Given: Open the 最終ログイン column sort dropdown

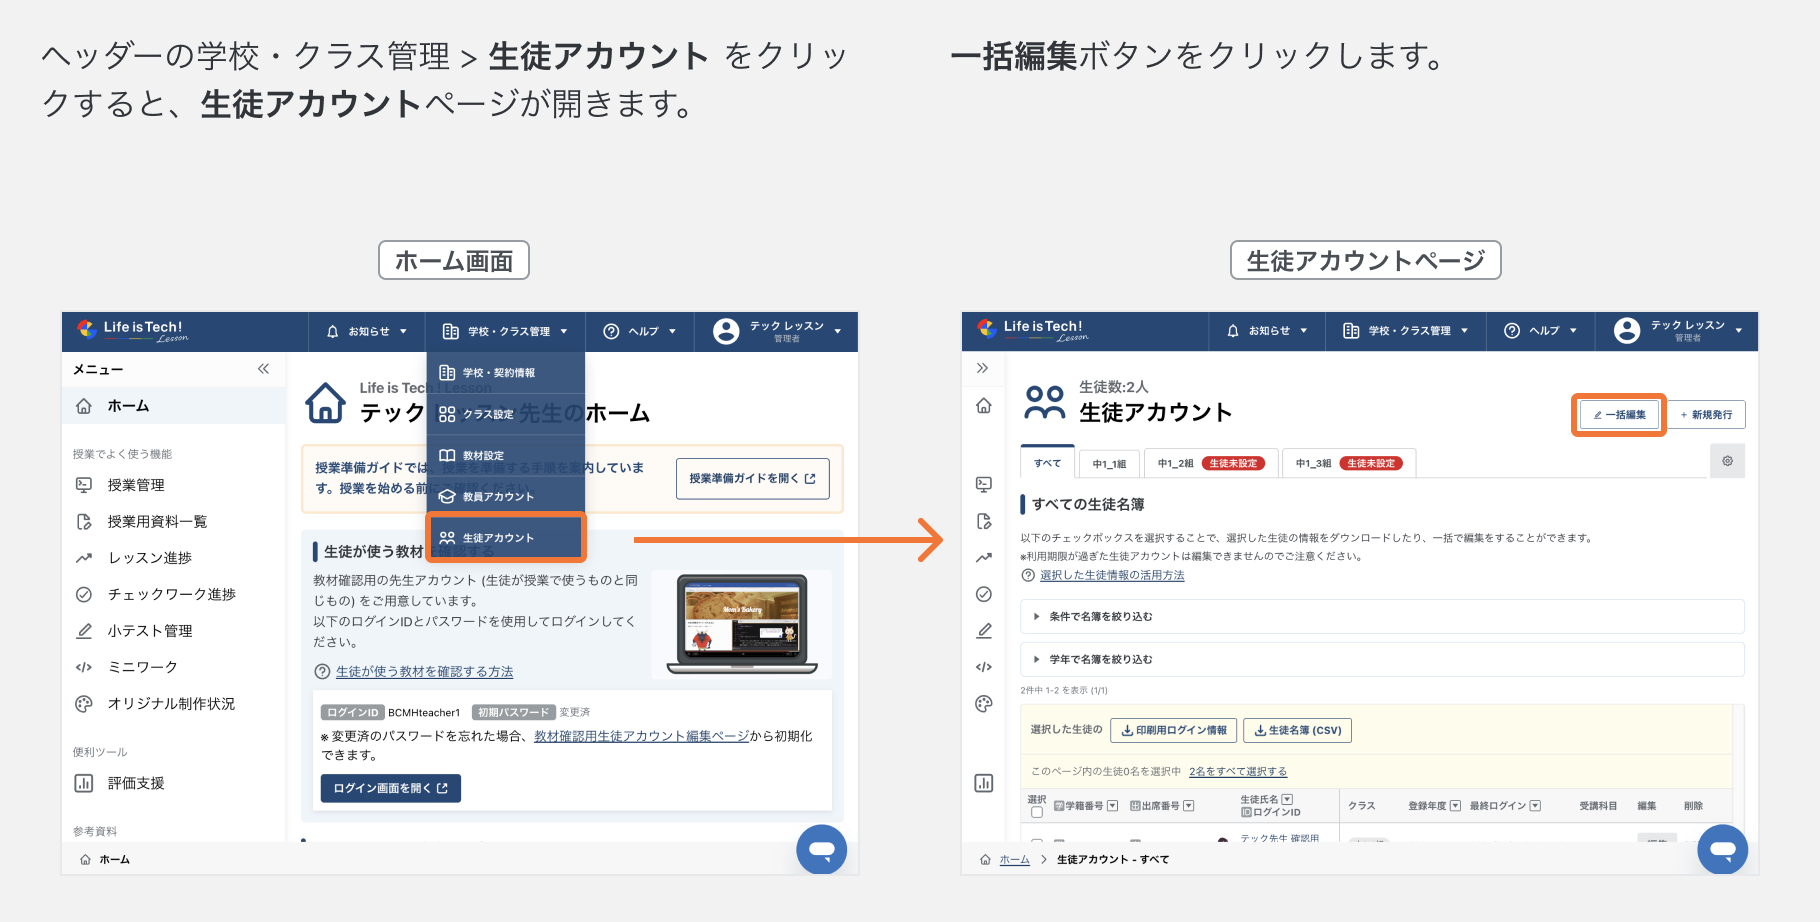Looking at the screenshot, I should [x=1535, y=806].
